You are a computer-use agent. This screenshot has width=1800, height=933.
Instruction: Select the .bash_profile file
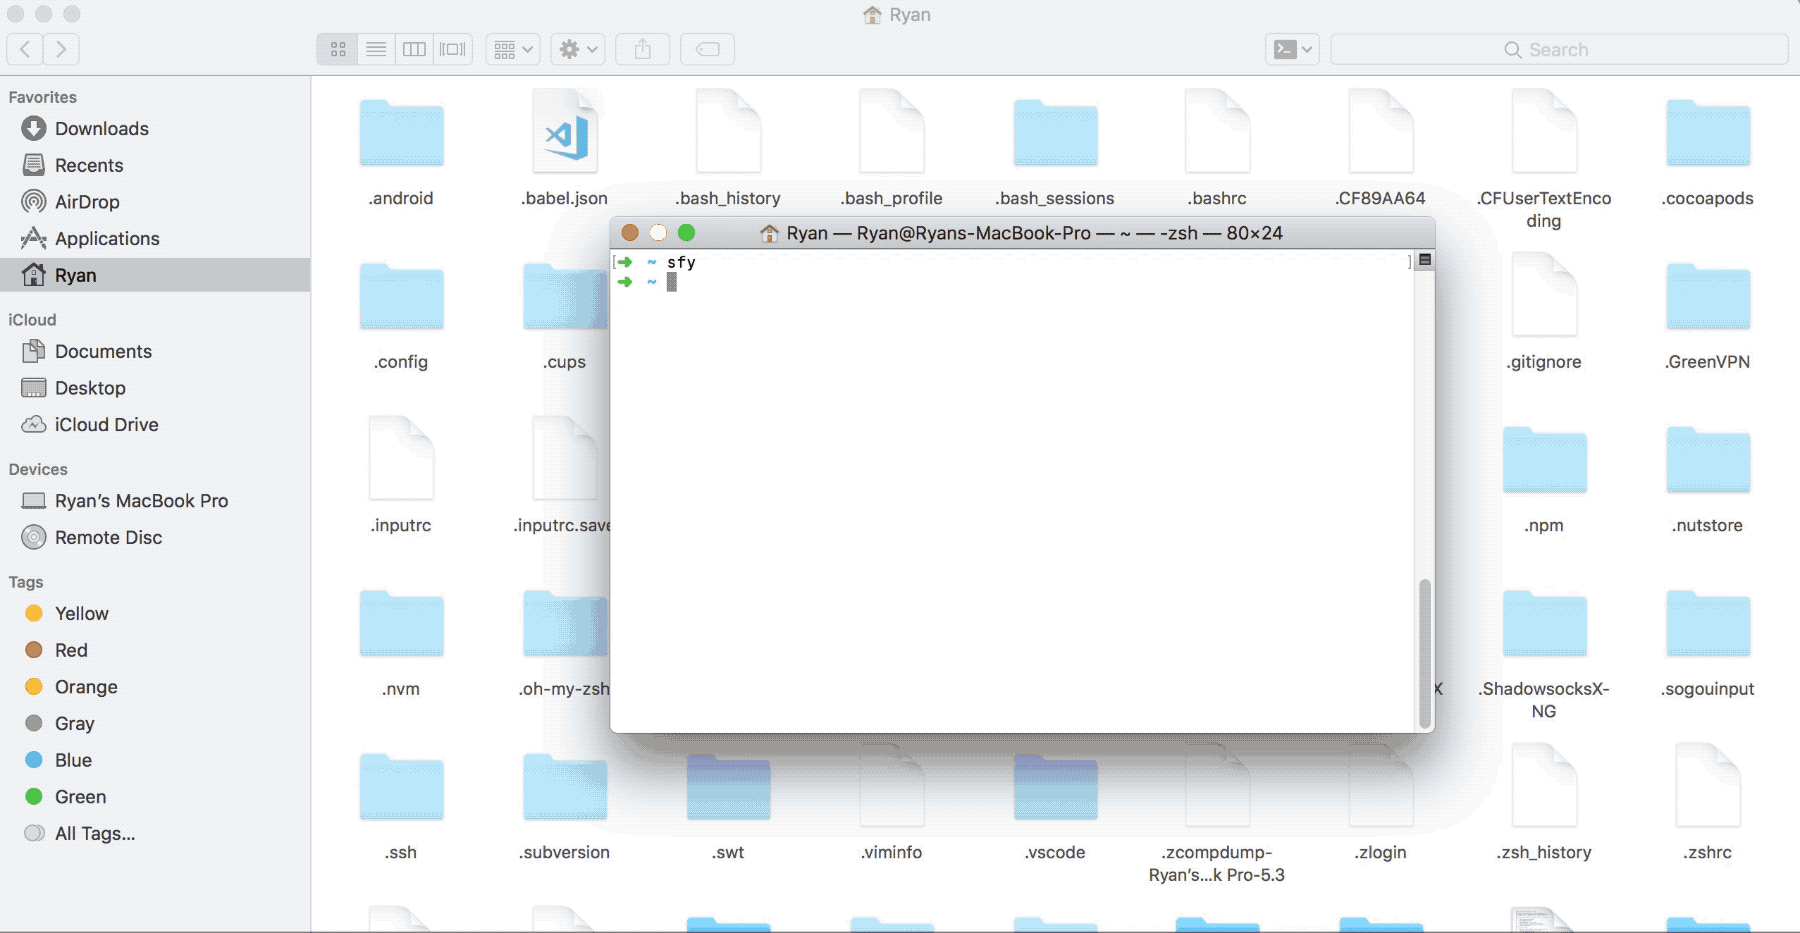(892, 131)
